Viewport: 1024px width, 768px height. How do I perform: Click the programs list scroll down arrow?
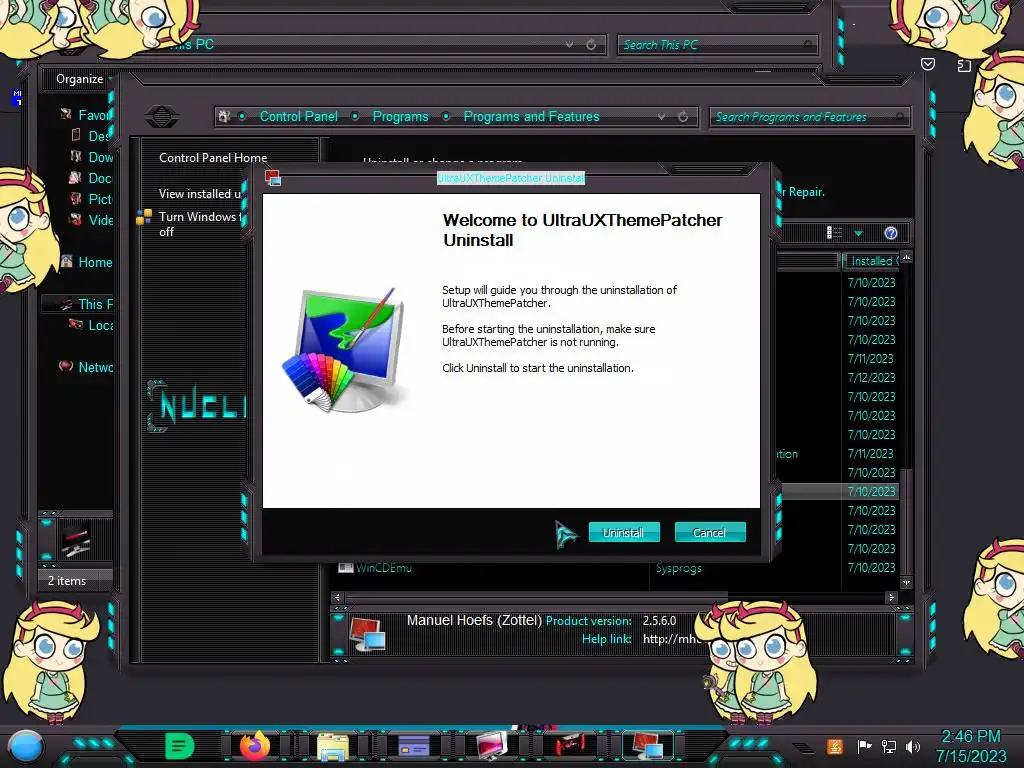click(906, 582)
